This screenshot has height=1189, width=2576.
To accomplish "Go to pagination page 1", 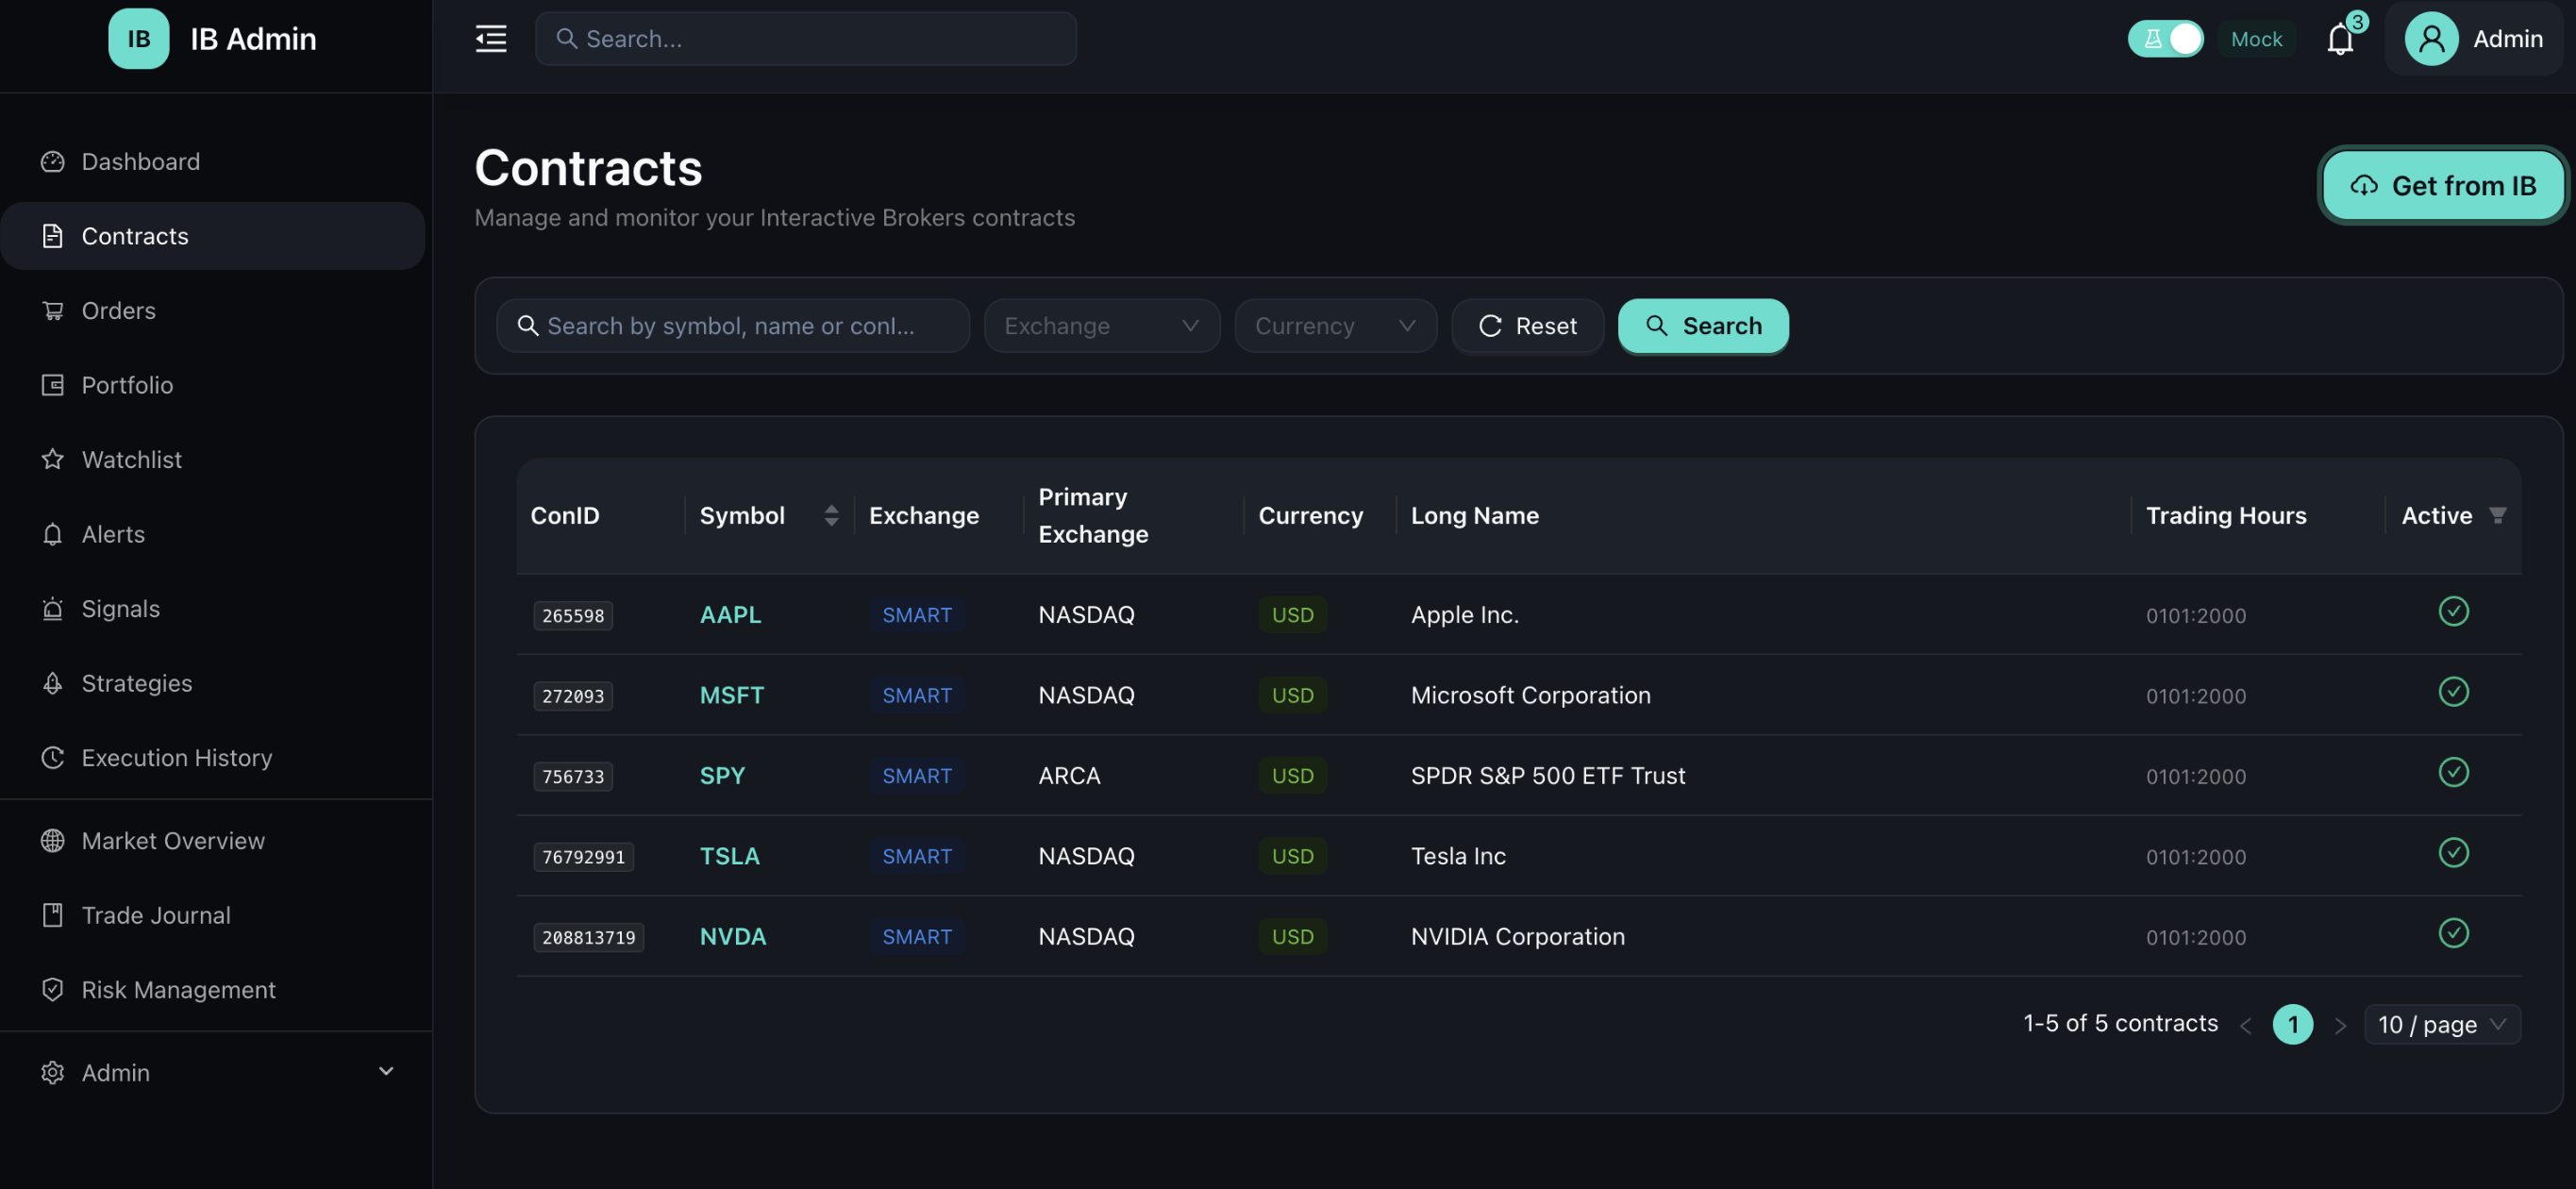I will point(2292,1024).
